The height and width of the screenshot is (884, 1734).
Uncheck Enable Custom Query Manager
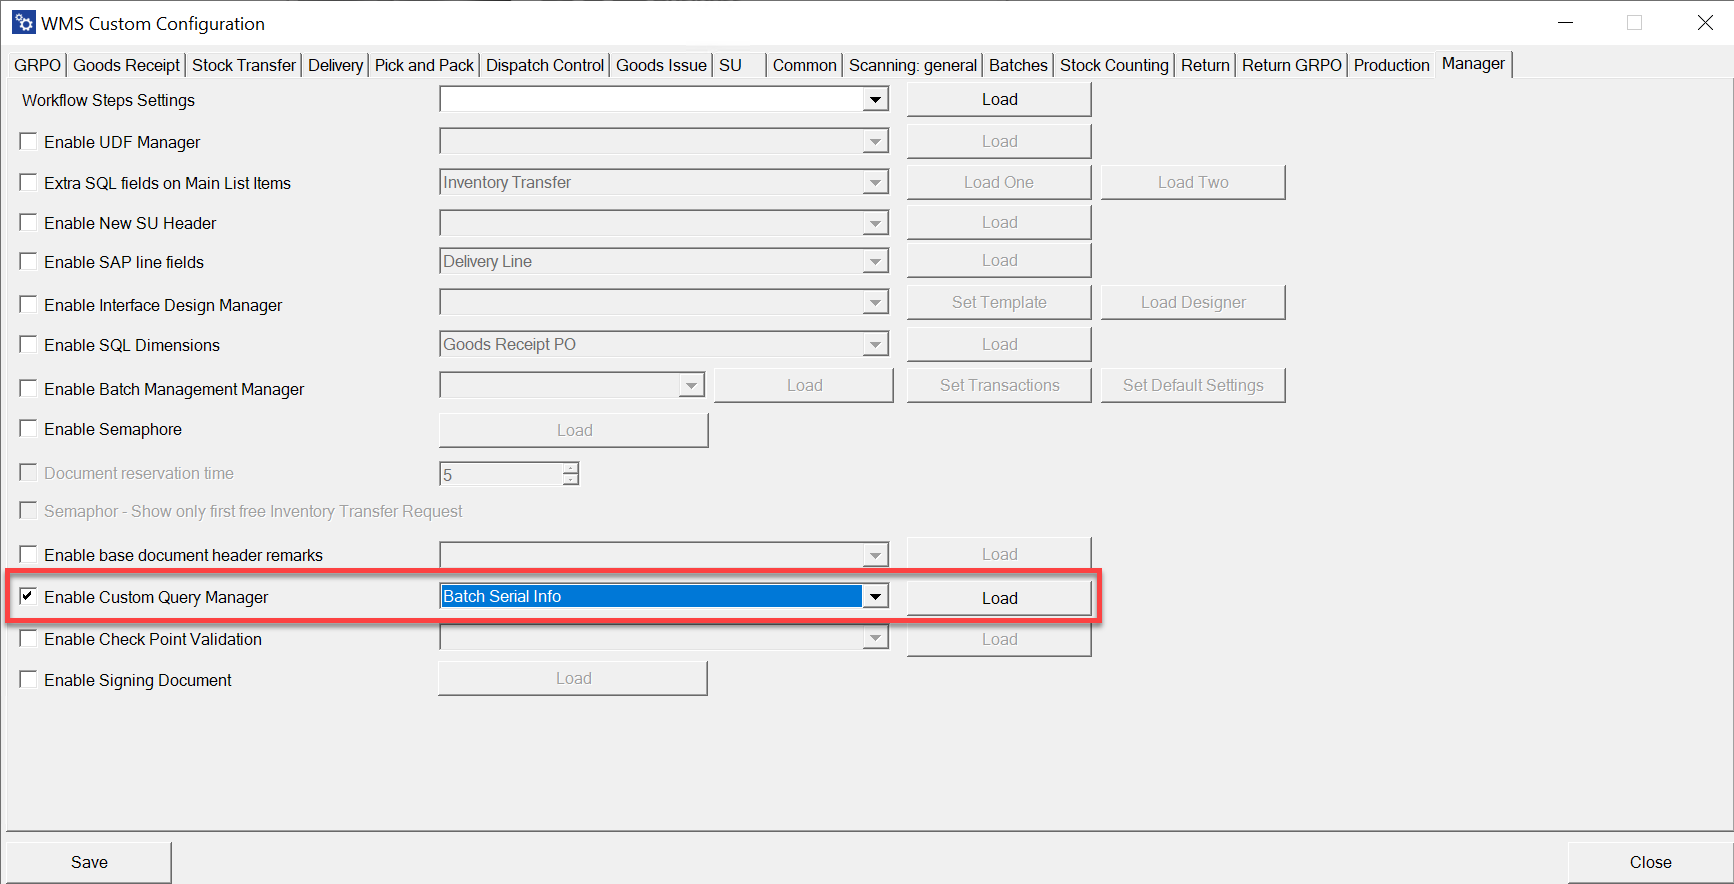[x=28, y=597]
